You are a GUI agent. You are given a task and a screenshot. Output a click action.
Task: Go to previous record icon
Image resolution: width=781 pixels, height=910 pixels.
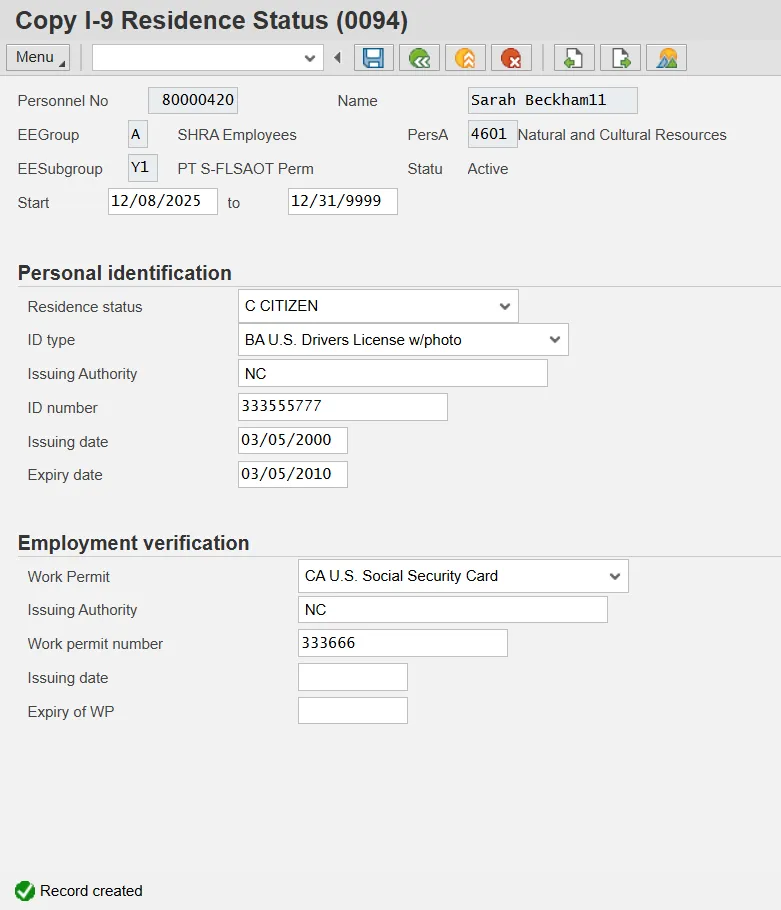coord(574,58)
